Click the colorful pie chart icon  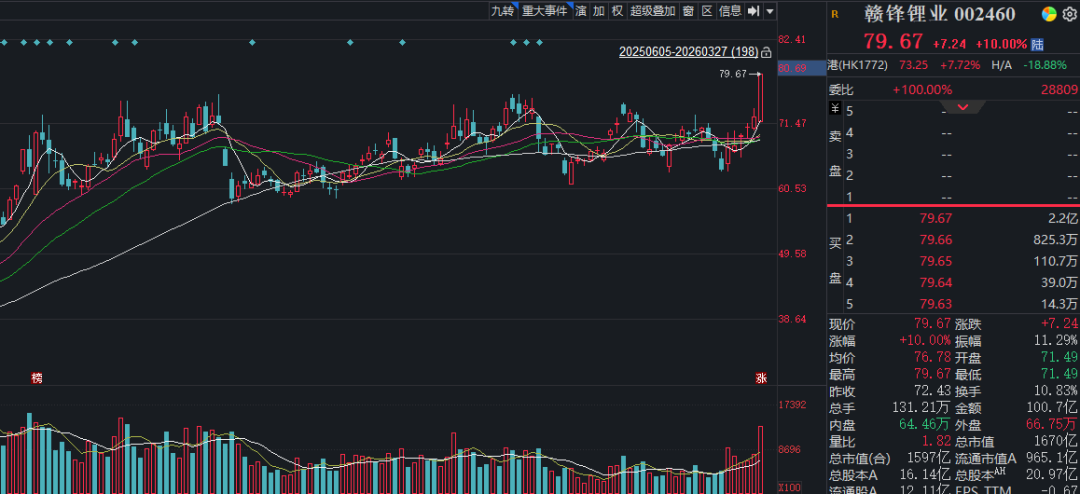[1049, 14]
